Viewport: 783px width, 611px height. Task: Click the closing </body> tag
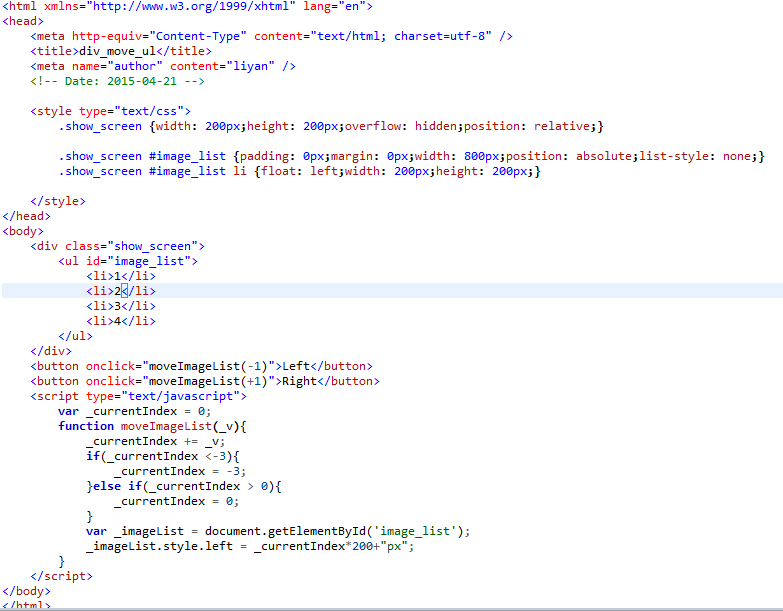click(26, 591)
